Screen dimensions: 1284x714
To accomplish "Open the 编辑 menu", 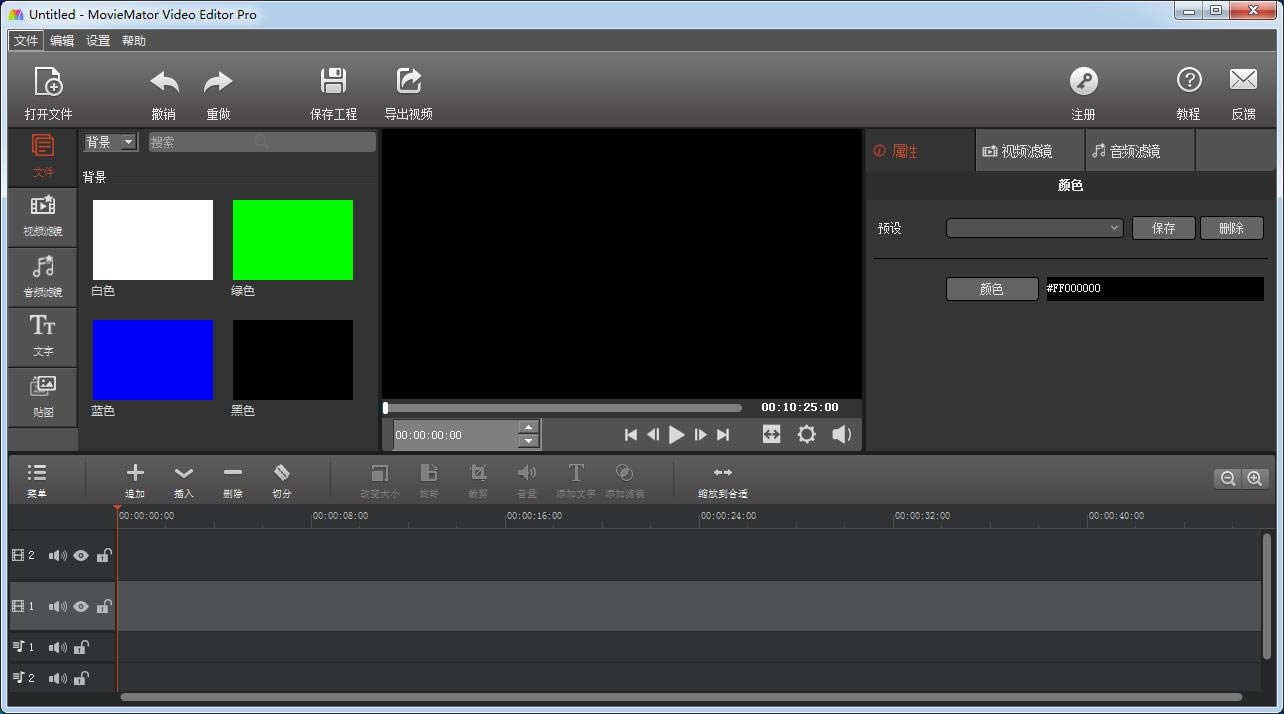I will [62, 41].
